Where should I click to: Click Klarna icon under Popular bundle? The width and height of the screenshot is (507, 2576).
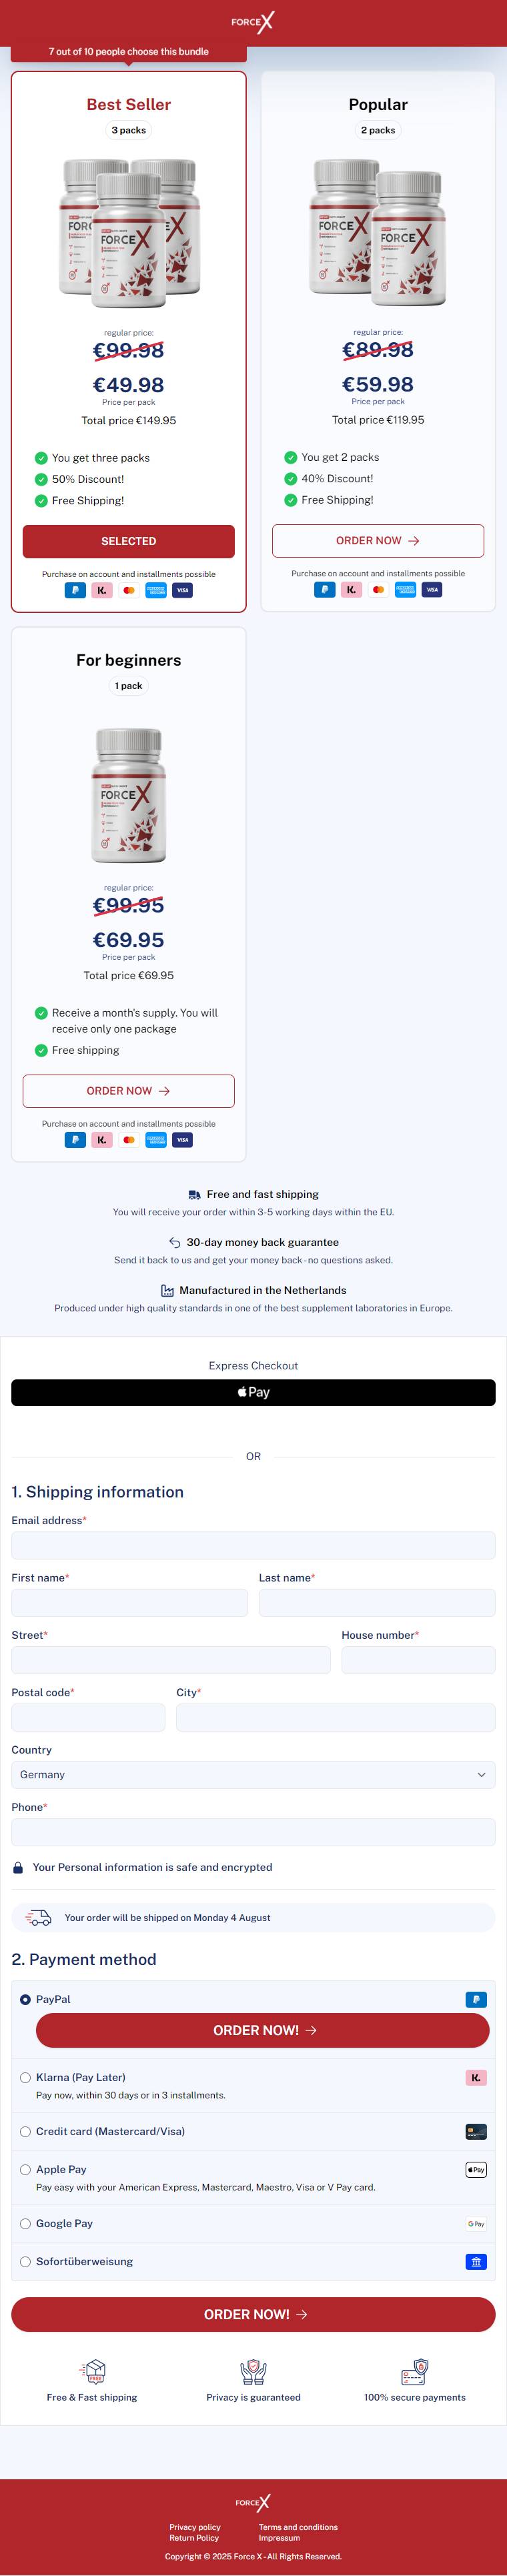pyautogui.click(x=351, y=589)
